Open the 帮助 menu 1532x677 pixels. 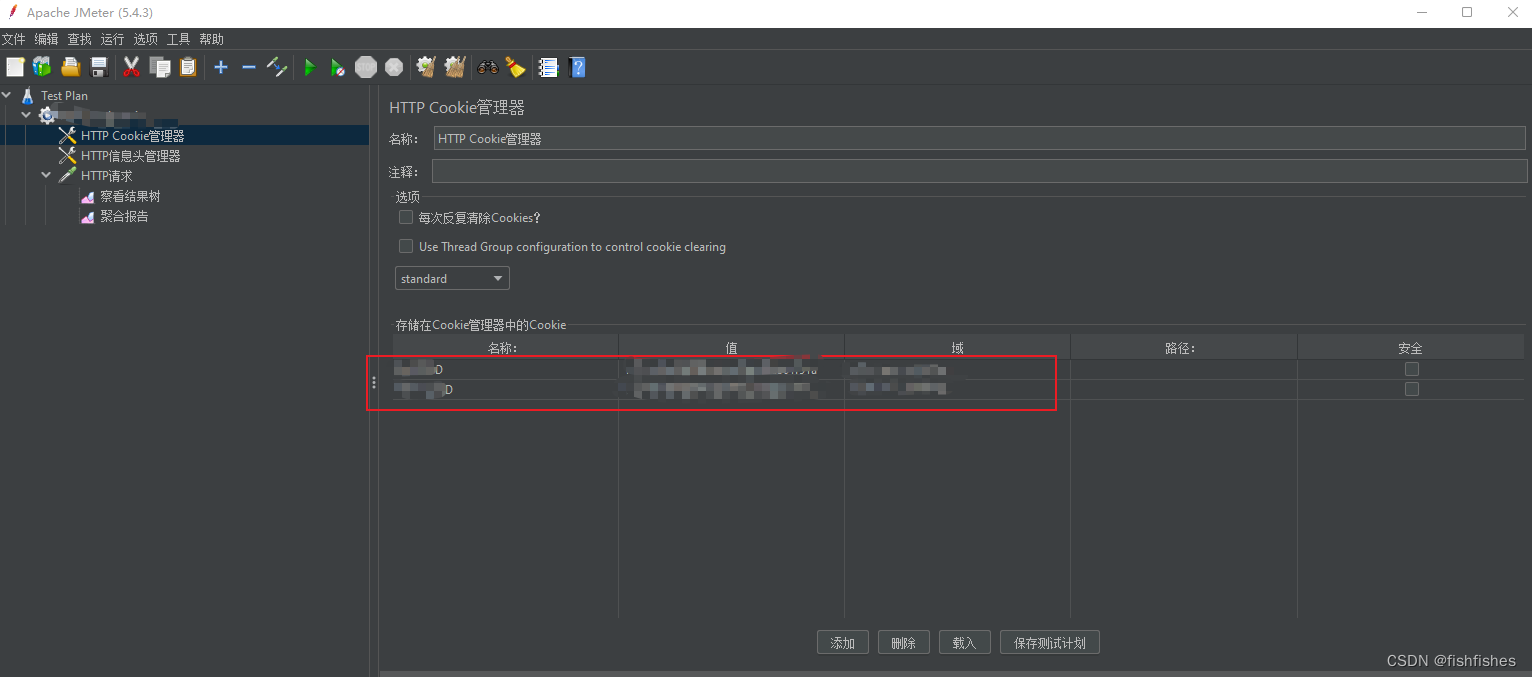(x=211, y=39)
